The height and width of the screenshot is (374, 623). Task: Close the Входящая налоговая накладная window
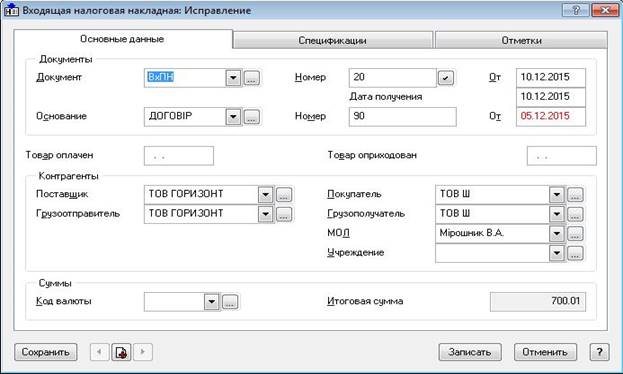(x=605, y=10)
